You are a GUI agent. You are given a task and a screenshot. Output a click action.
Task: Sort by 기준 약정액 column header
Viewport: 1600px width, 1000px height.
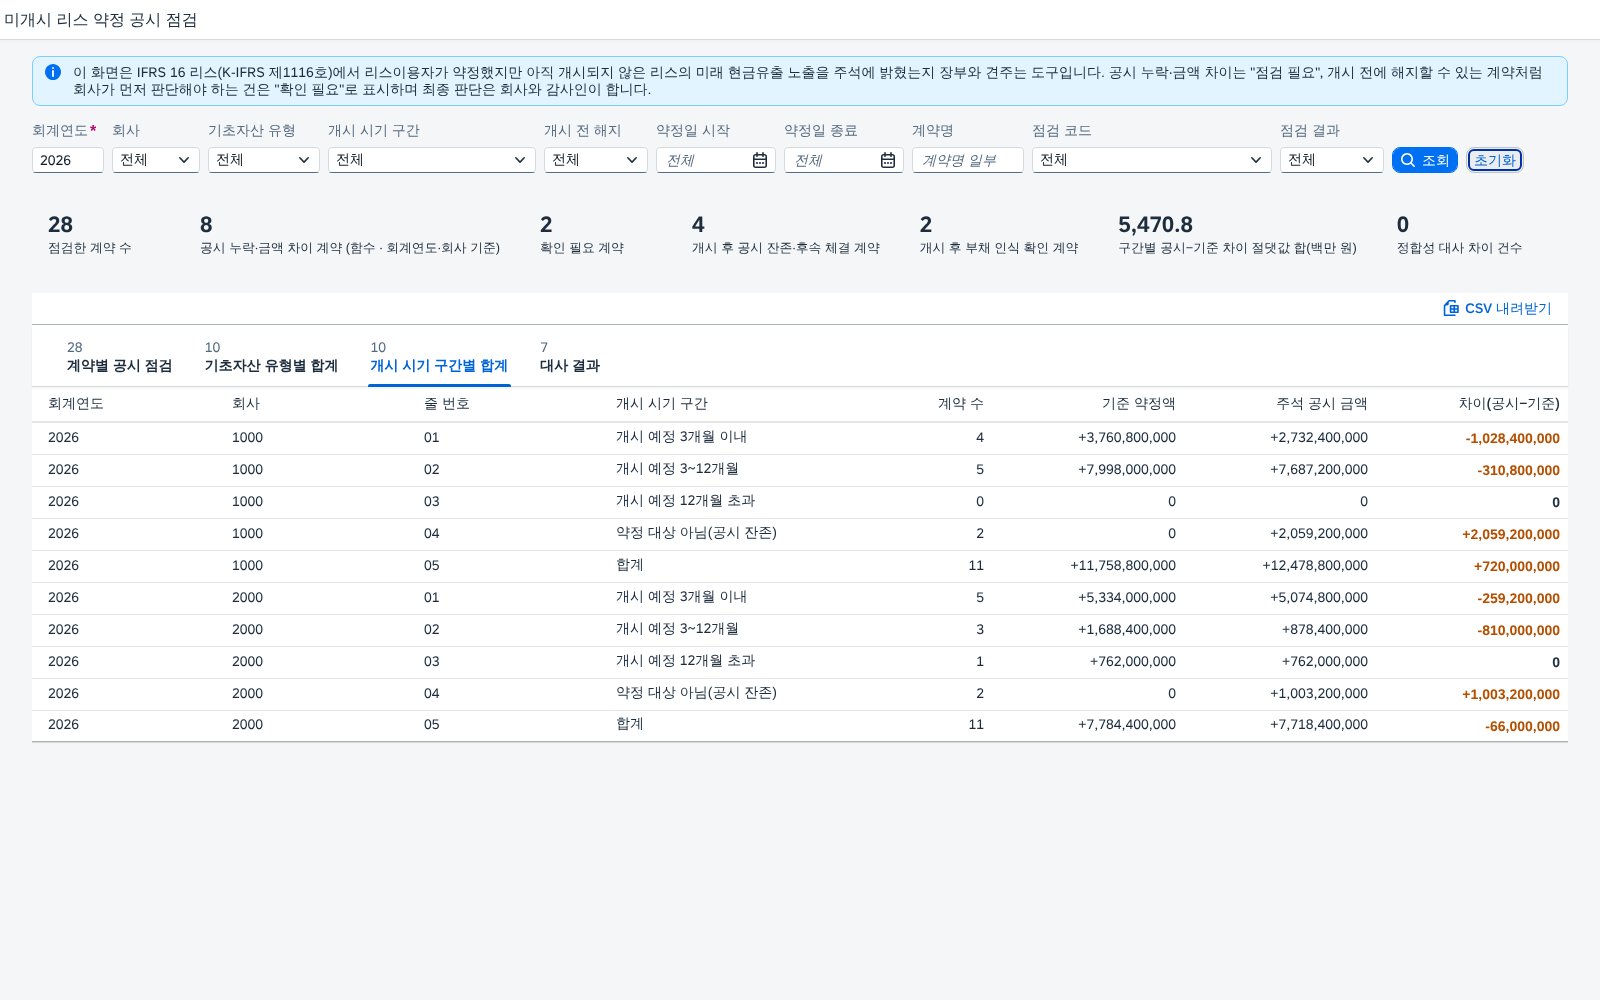click(x=1138, y=403)
